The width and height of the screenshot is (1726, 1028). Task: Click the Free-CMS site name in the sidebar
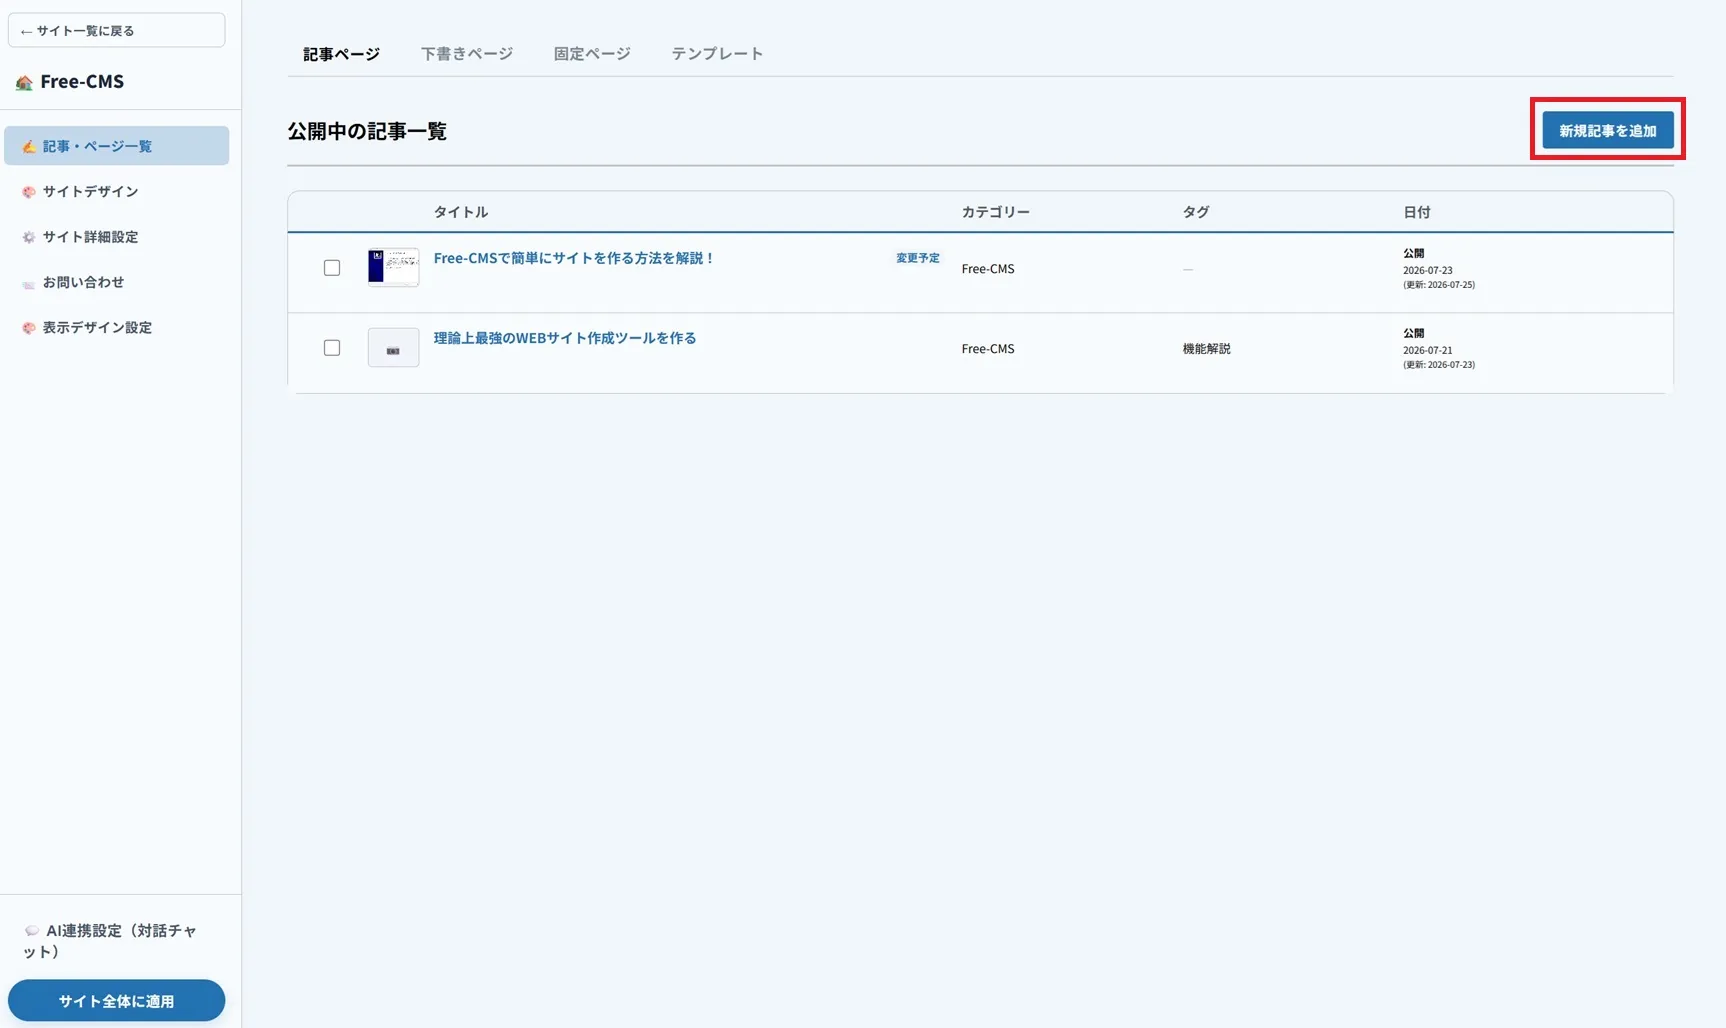click(x=82, y=82)
